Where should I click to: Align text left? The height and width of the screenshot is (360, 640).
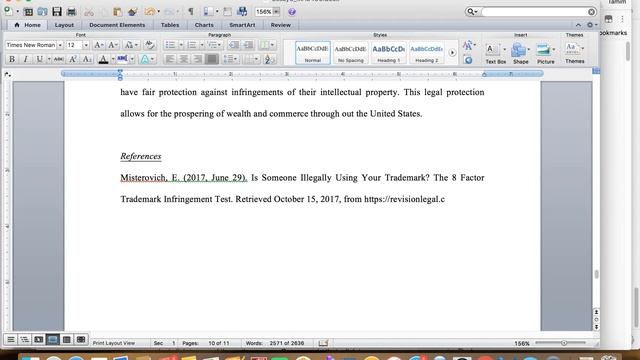[x=170, y=59]
